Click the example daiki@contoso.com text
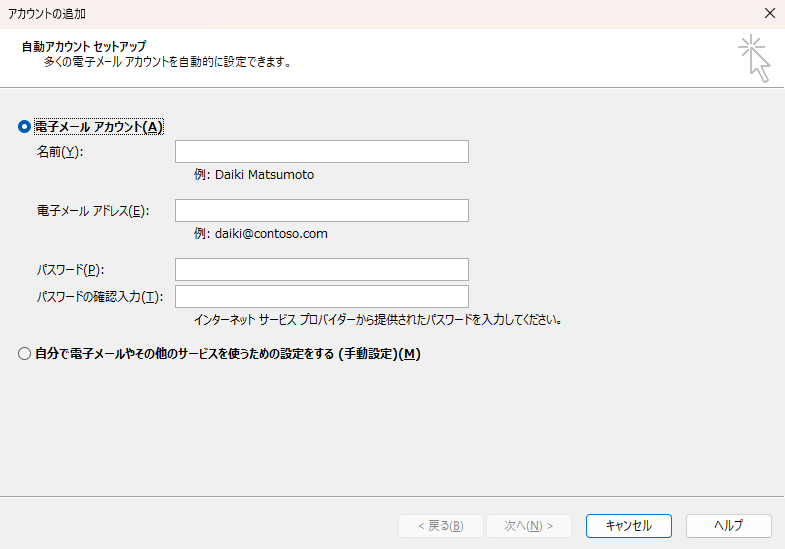Viewport: 785px width, 549px height. (261, 234)
